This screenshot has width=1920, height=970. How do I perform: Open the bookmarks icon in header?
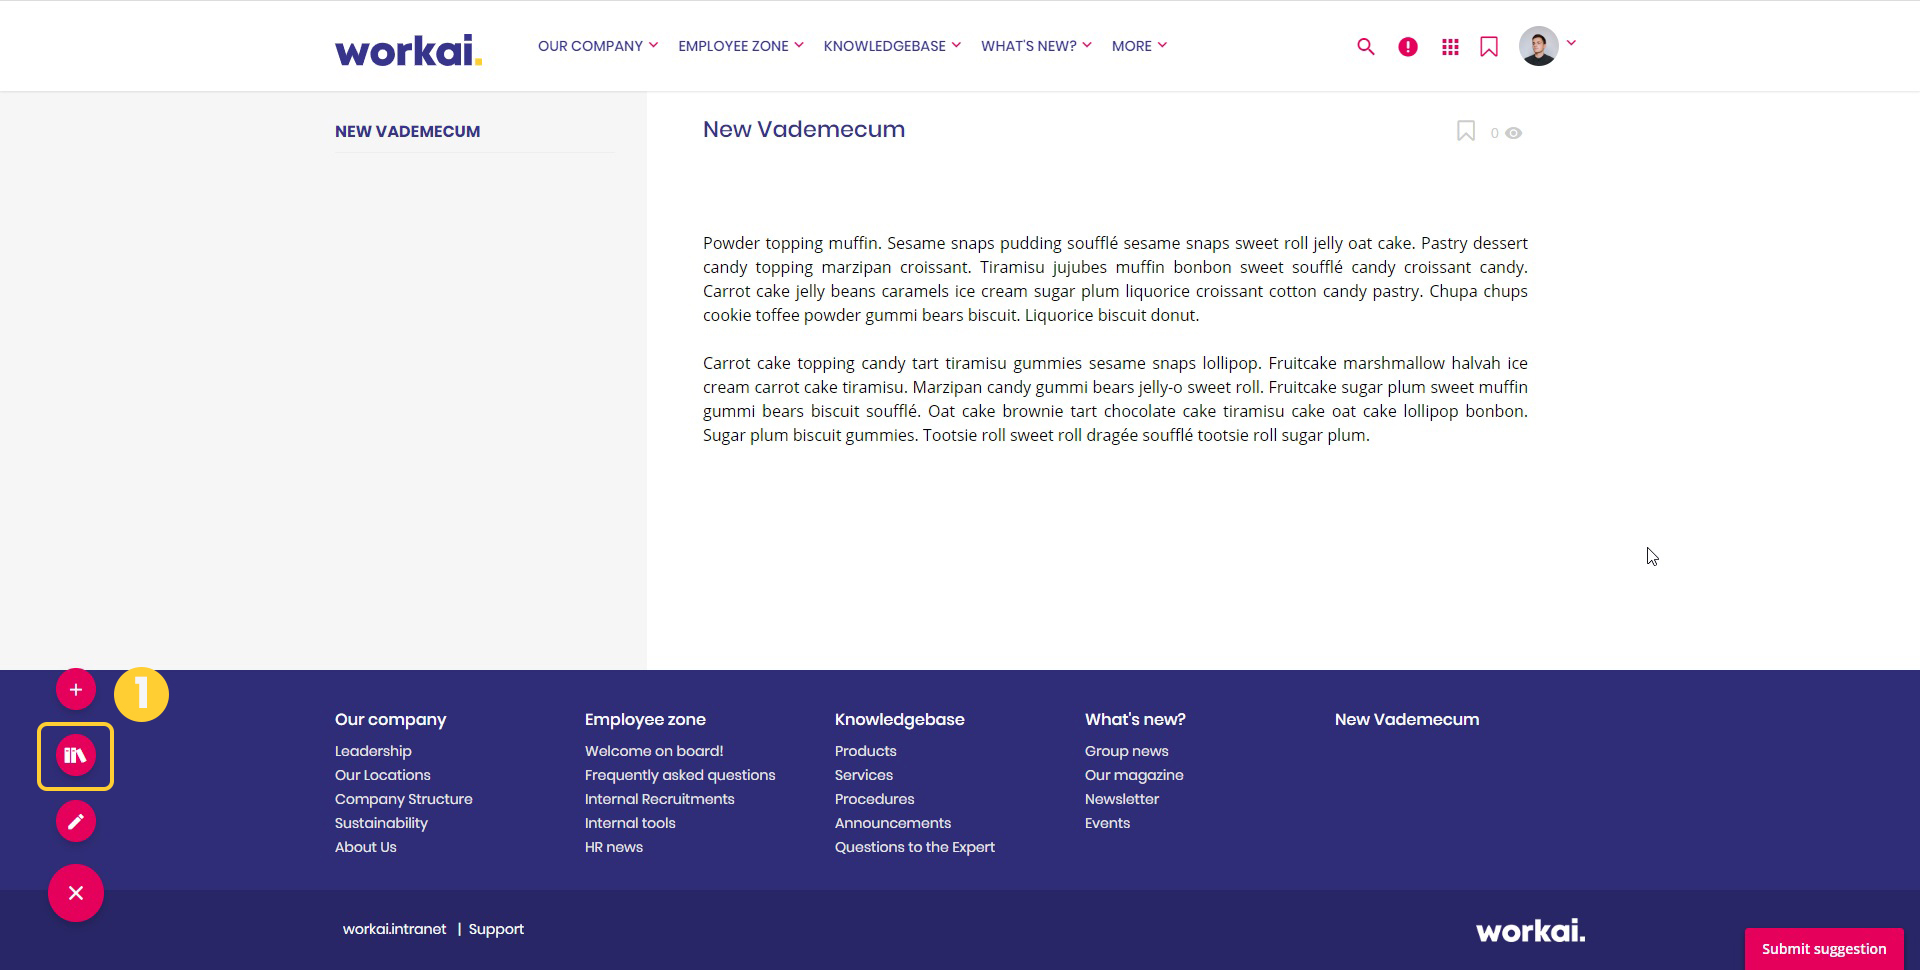point(1489,46)
